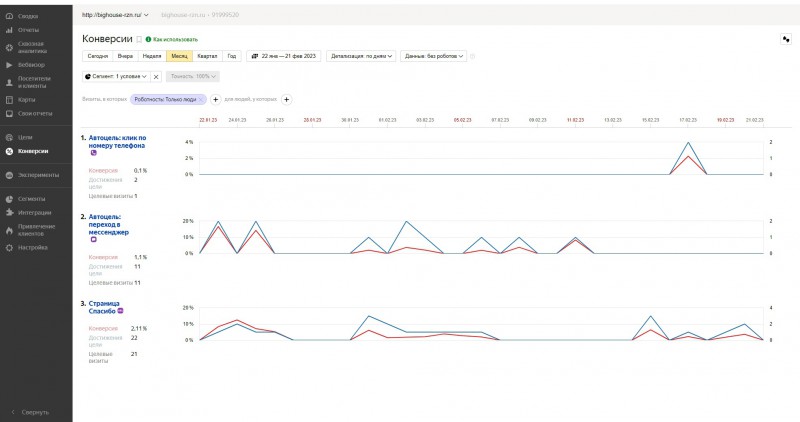
Task: Open goal Автоцель: переход в мессенджер
Action: click(x=109, y=225)
